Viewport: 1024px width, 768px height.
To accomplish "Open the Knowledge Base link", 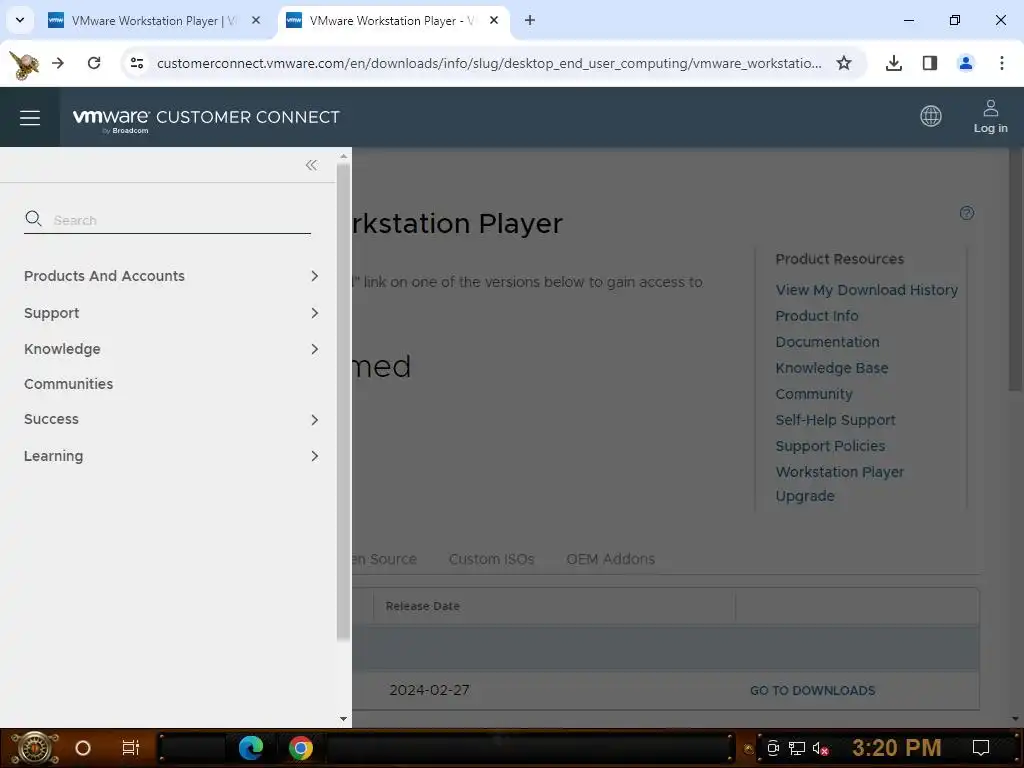I will (x=831, y=368).
